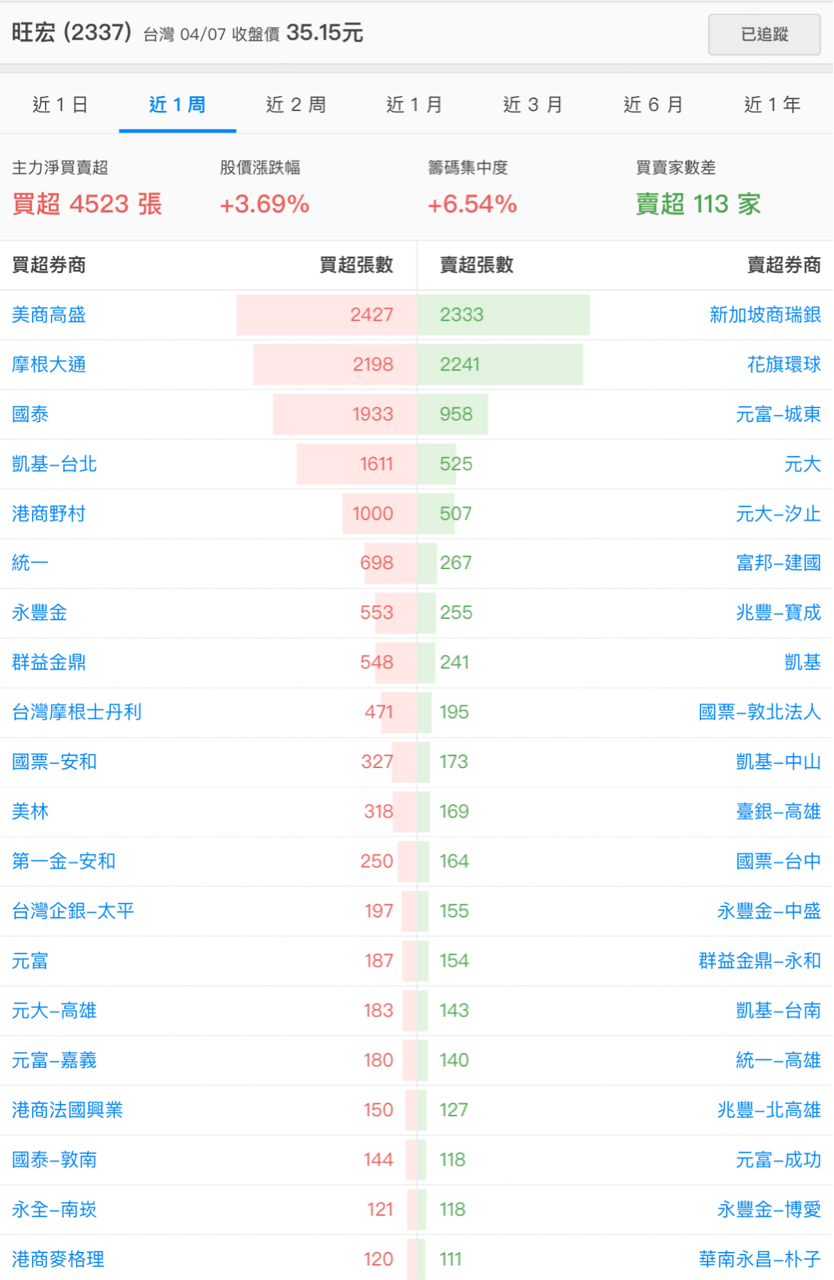Open the 近1月 time period tab
Viewport: 834px width, 1280px height.
[x=415, y=103]
